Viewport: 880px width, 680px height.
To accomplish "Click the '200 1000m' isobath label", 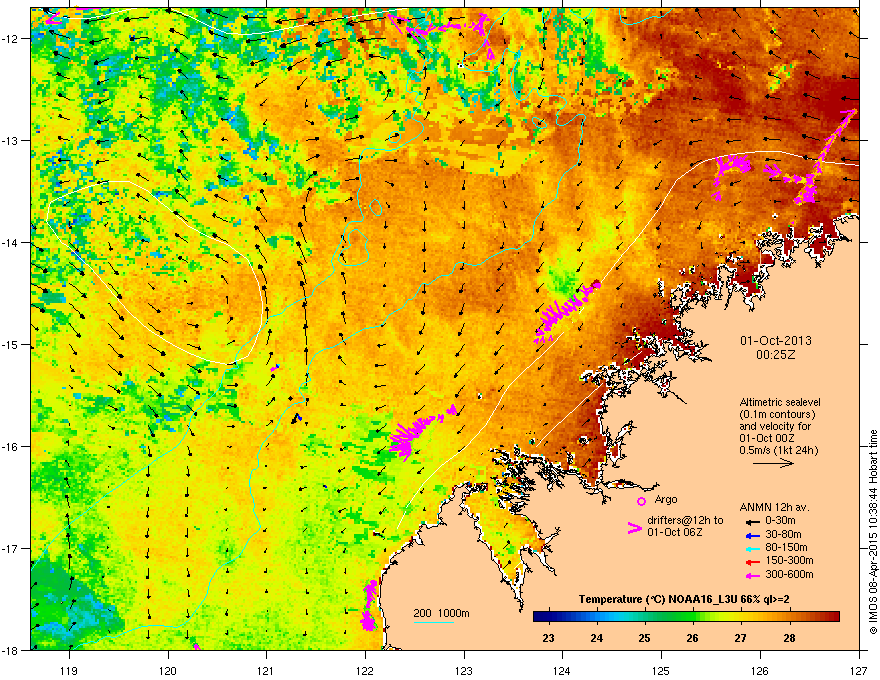I will click(441, 613).
